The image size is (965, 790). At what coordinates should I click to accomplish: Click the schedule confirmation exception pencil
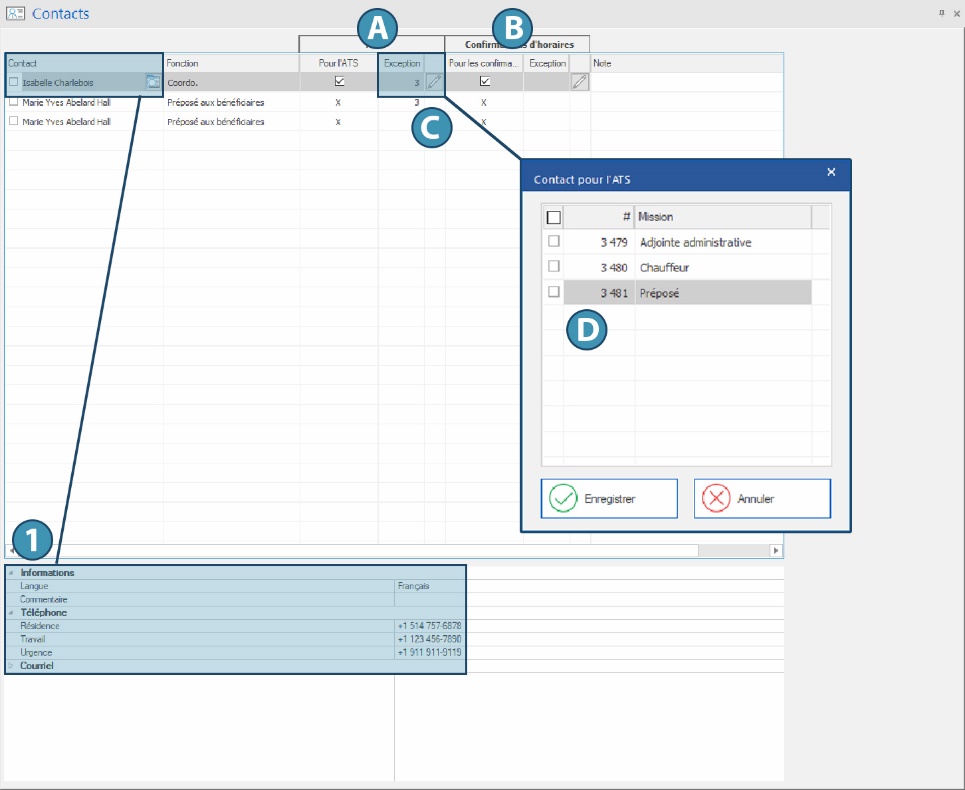pyautogui.click(x=579, y=82)
